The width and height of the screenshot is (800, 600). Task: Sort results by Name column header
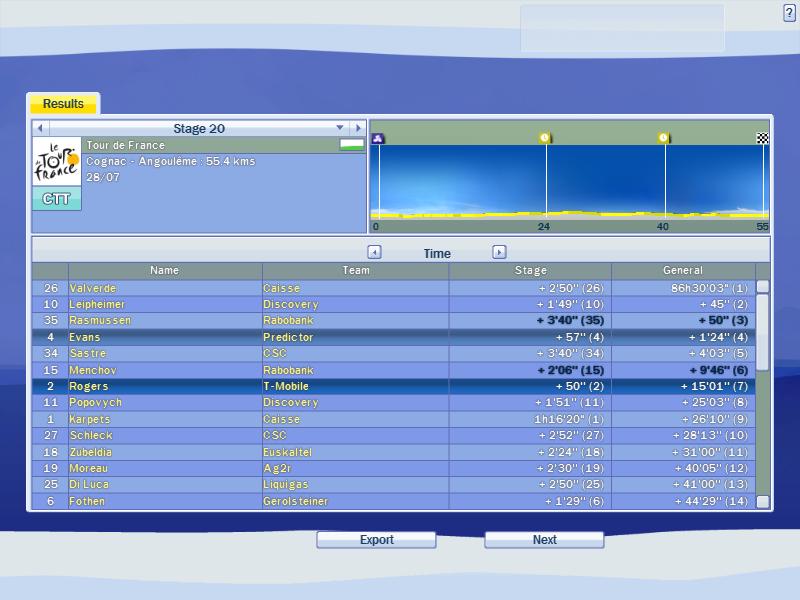[165, 270]
